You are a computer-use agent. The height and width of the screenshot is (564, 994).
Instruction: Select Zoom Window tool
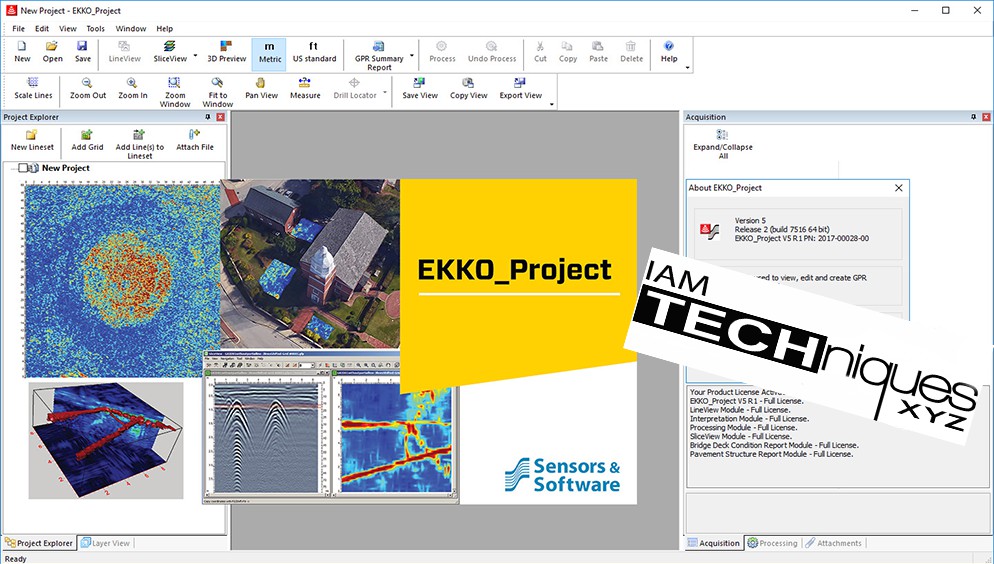(175, 93)
